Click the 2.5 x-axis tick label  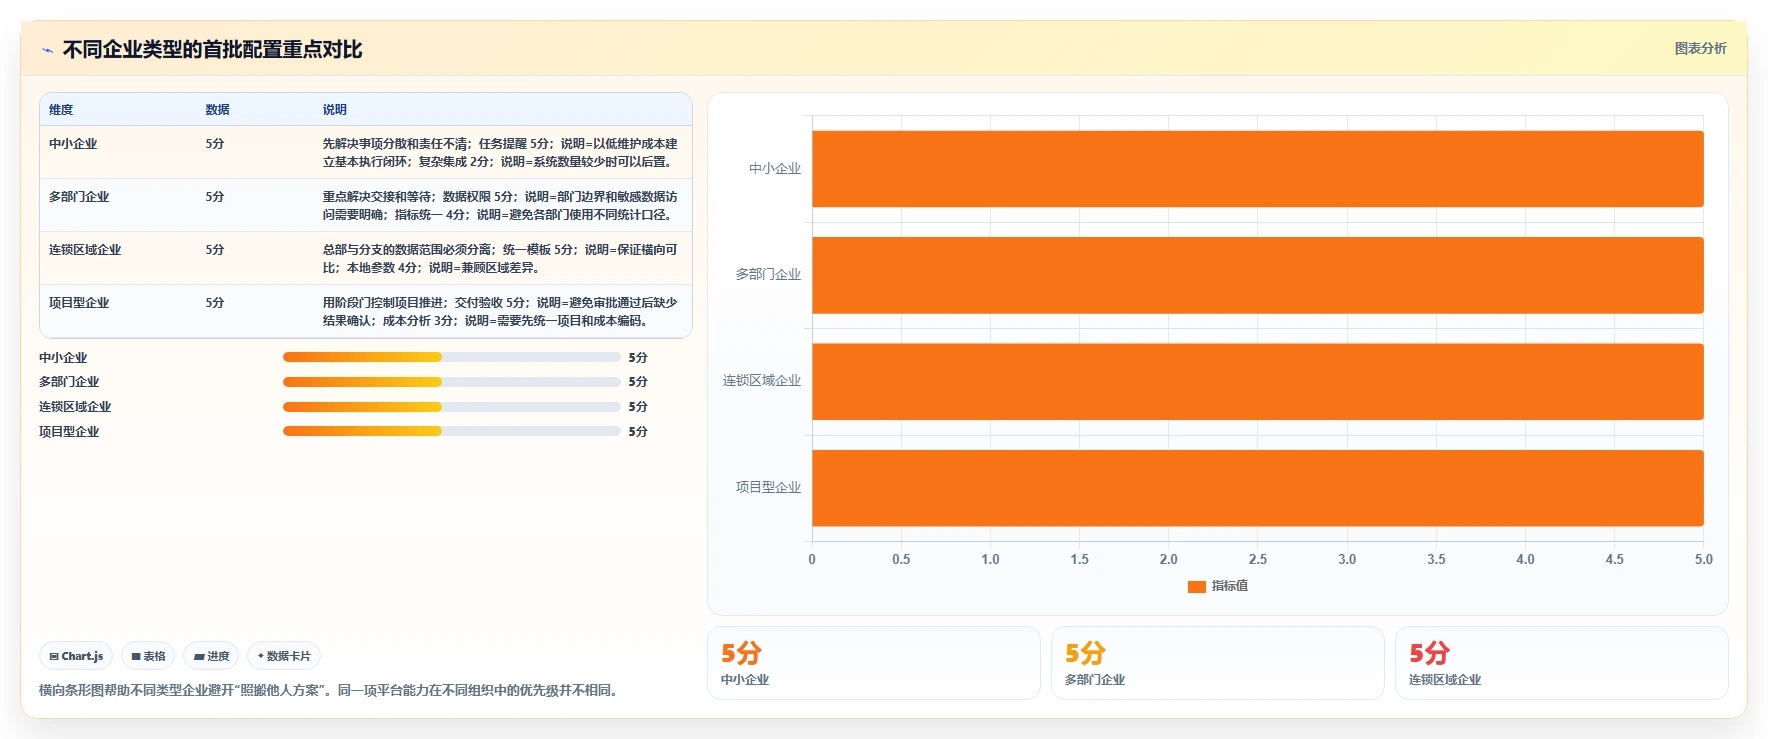[1258, 560]
